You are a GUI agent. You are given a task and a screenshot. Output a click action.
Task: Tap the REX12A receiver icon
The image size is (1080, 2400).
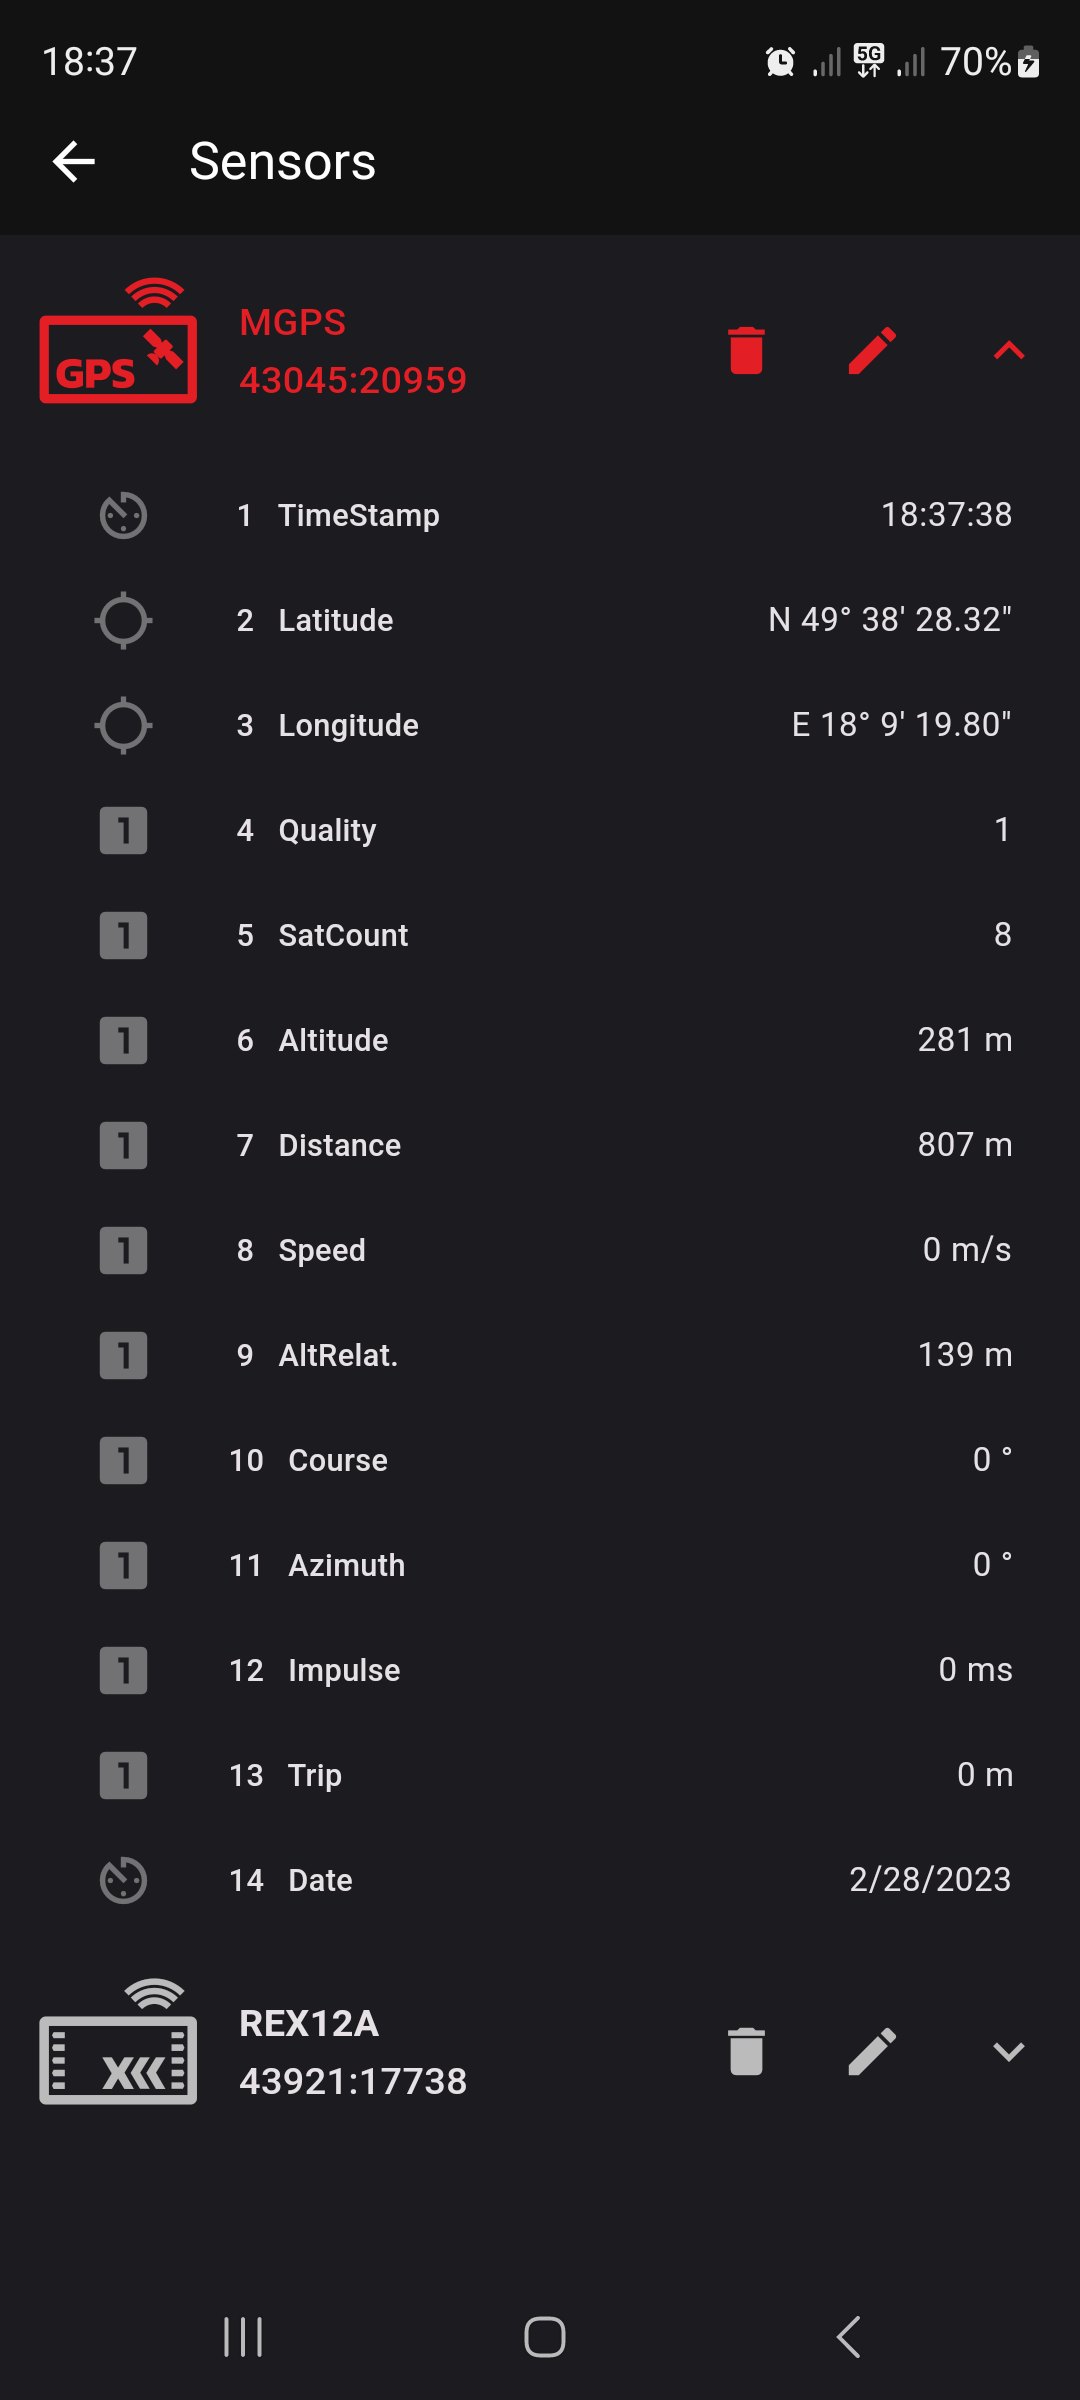click(x=118, y=2045)
